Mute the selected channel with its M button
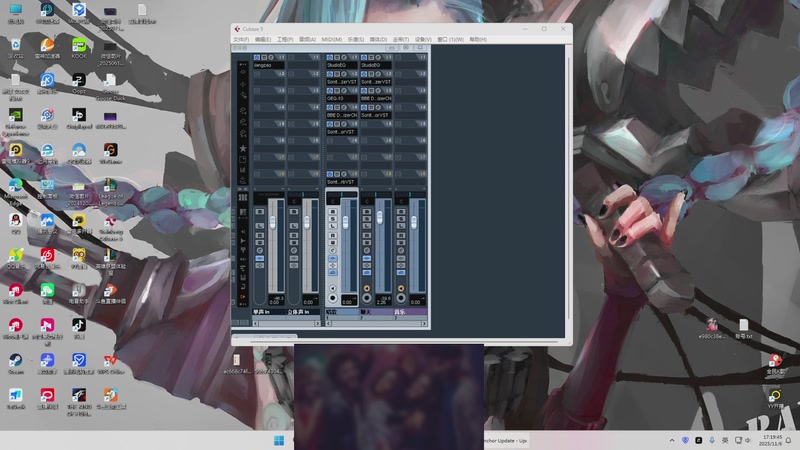Image resolution: width=800 pixels, height=450 pixels. (333, 211)
